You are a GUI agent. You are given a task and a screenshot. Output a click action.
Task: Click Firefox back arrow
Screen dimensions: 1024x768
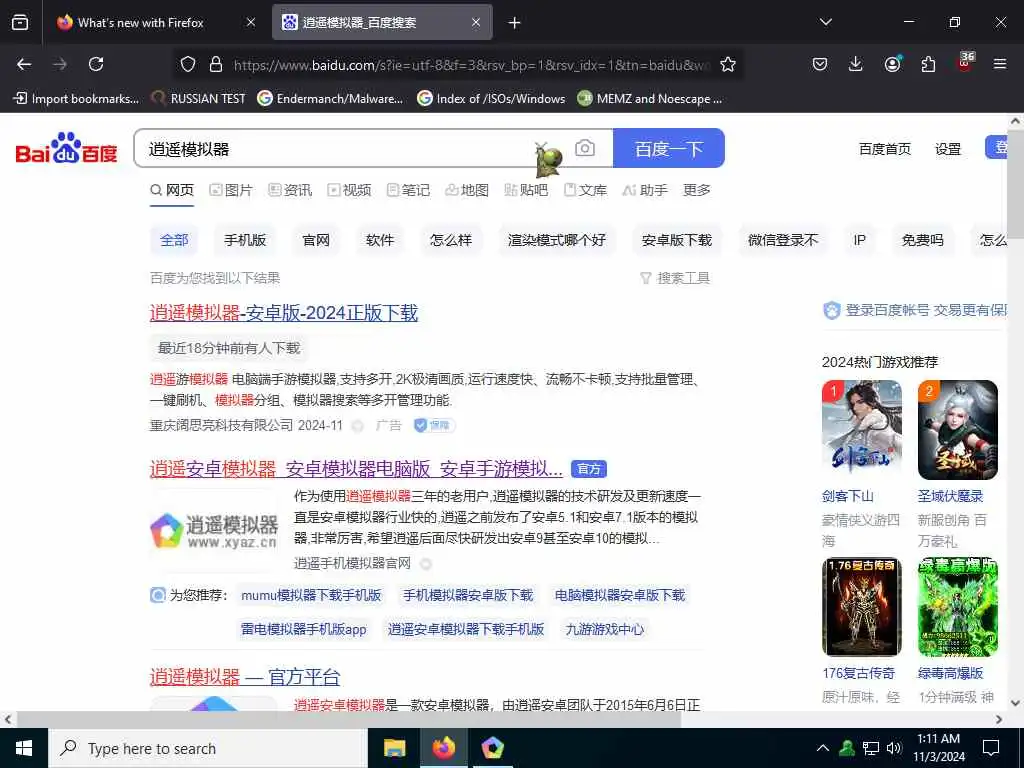[24, 64]
